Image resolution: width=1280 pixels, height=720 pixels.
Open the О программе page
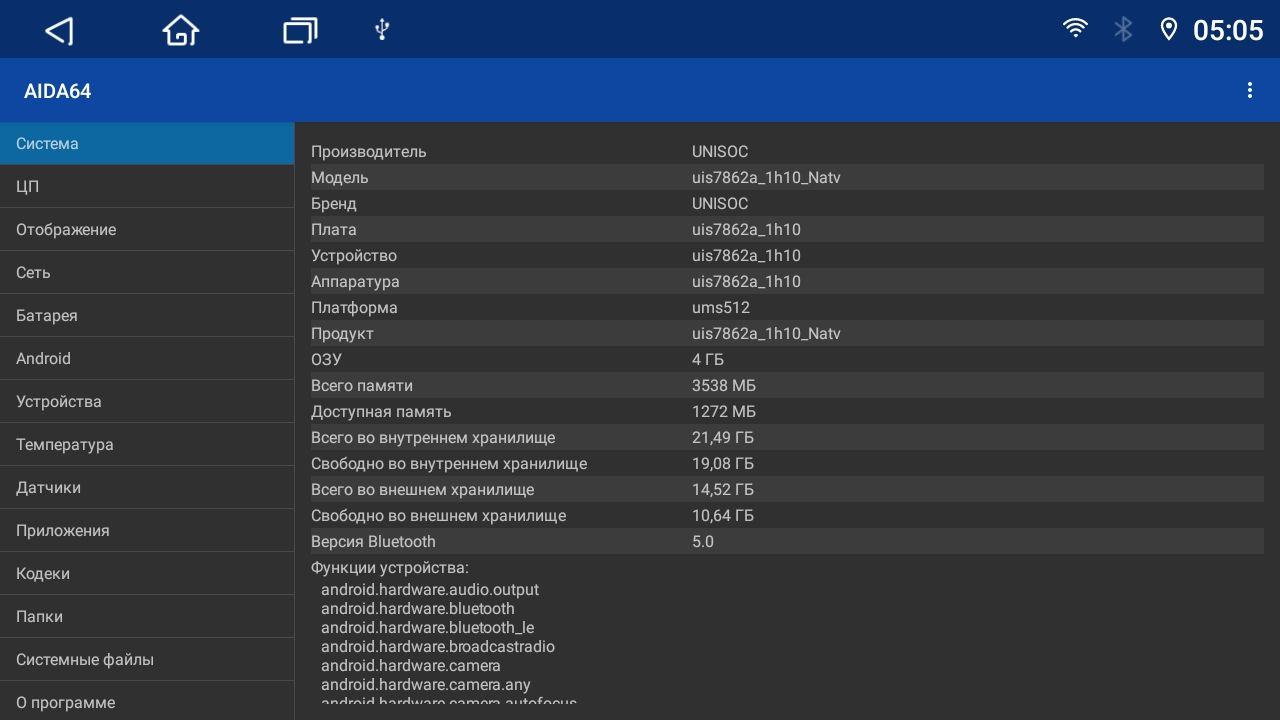pyautogui.click(x=147, y=702)
